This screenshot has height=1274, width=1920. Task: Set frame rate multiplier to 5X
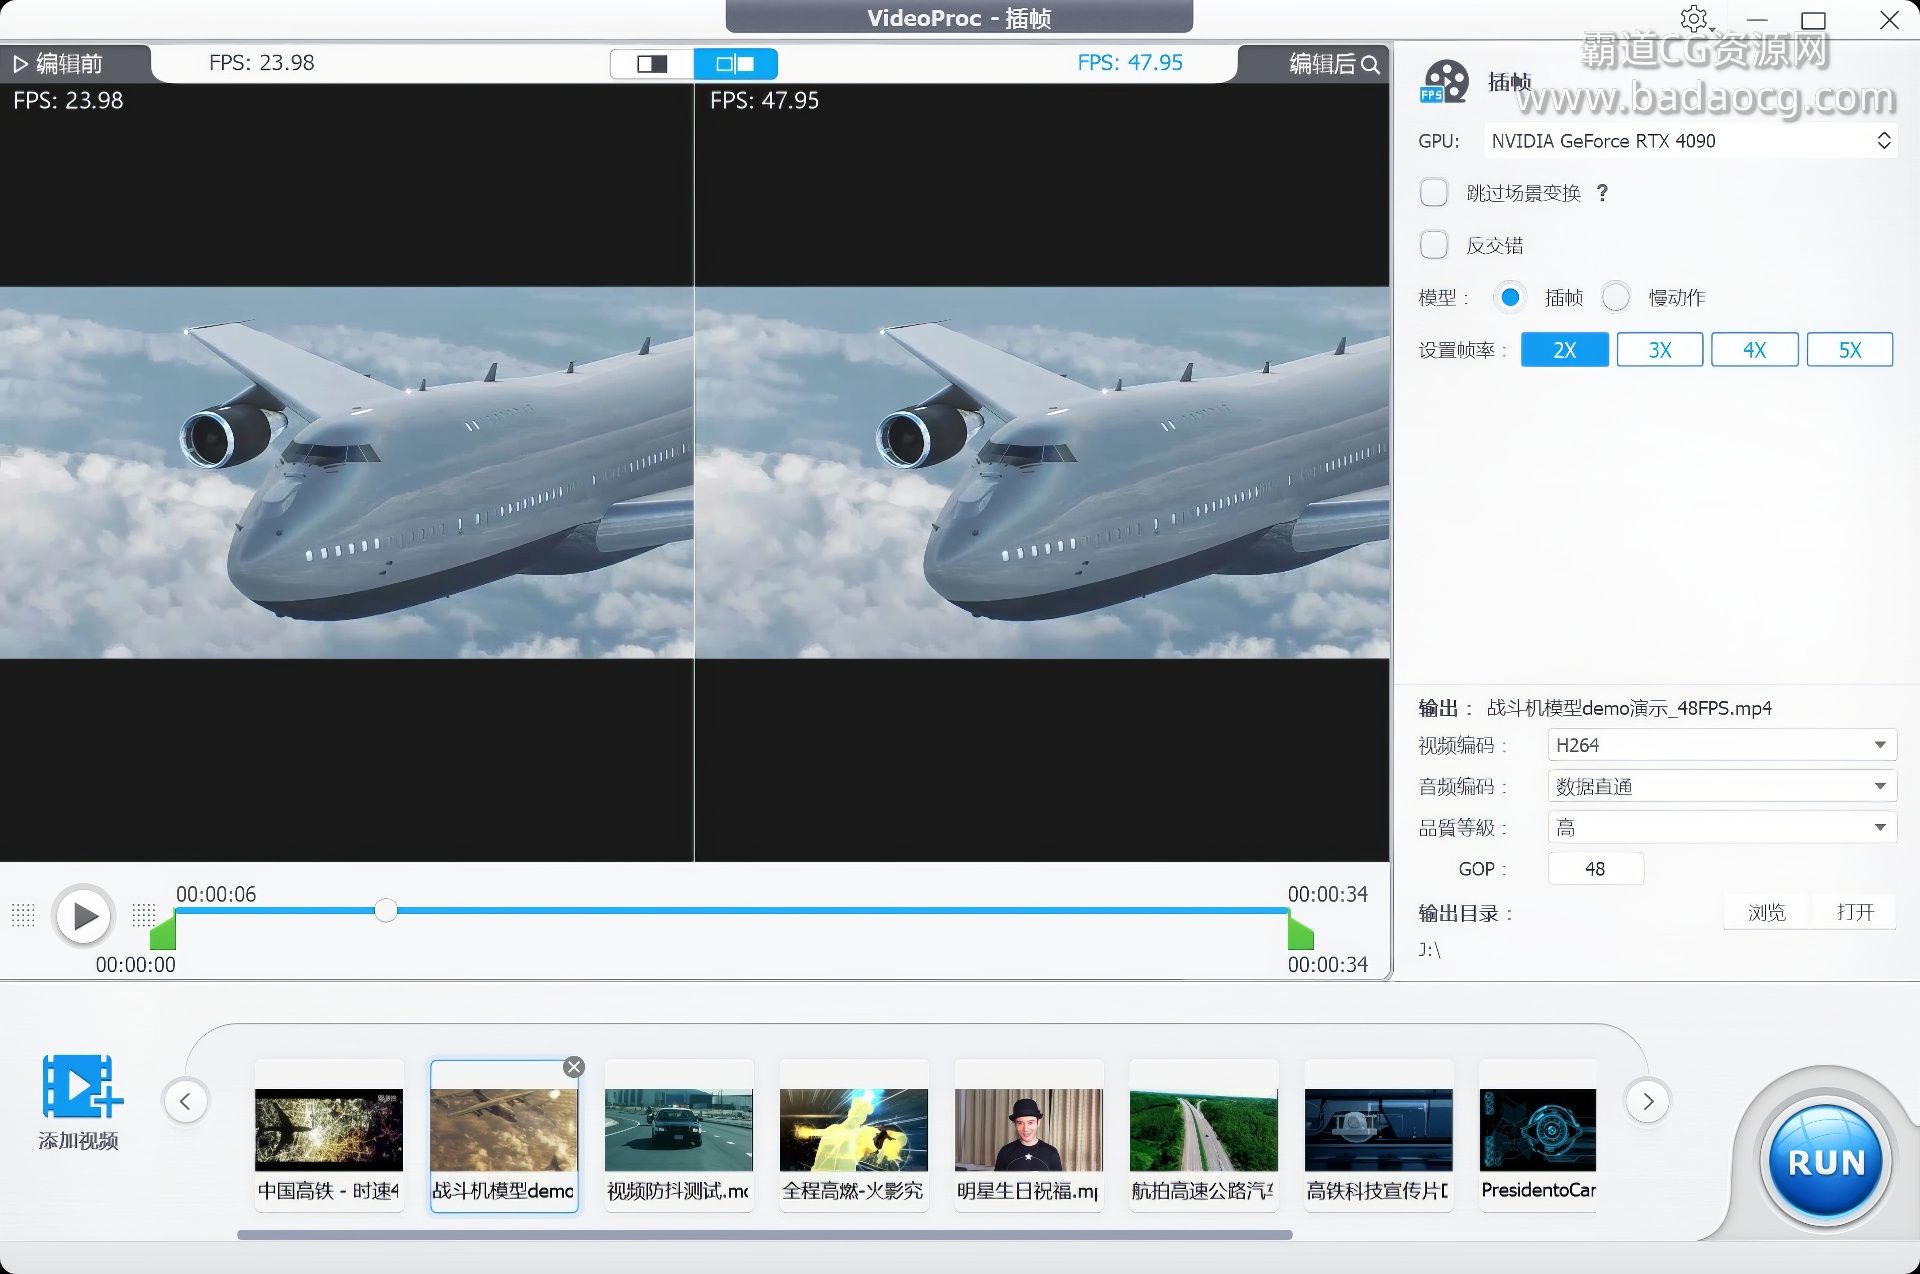pyautogui.click(x=1850, y=350)
